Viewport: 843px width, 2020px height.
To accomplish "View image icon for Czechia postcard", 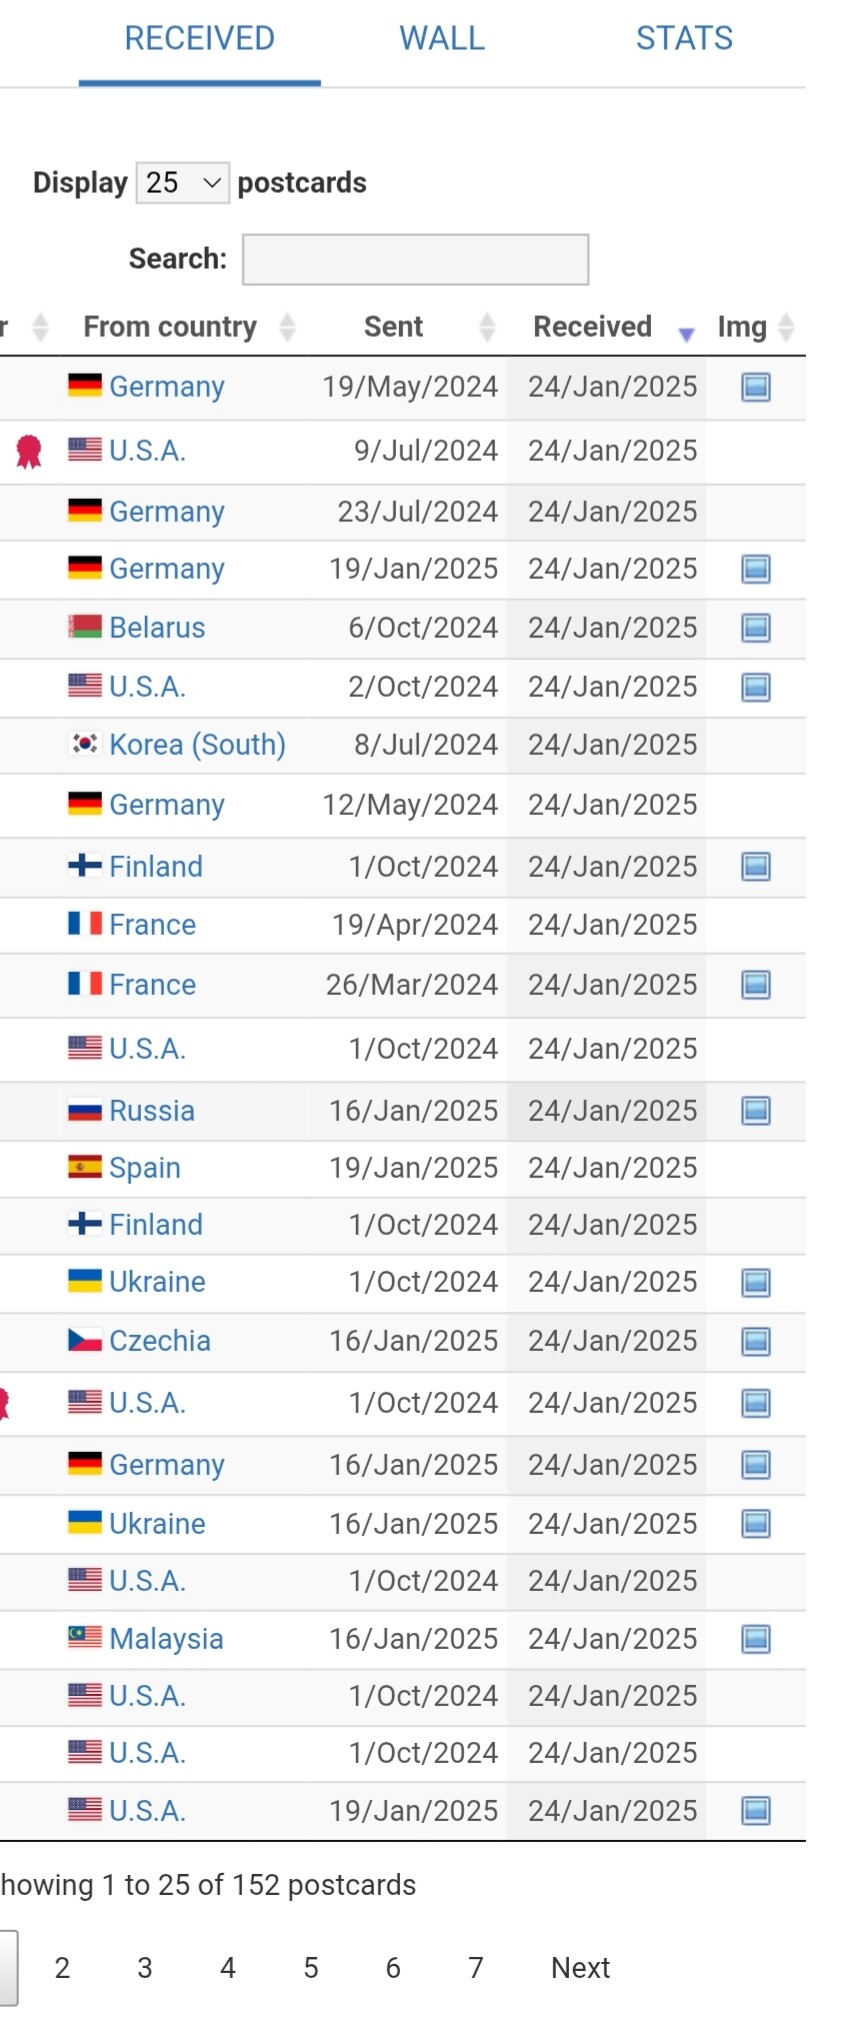I will [755, 1342].
